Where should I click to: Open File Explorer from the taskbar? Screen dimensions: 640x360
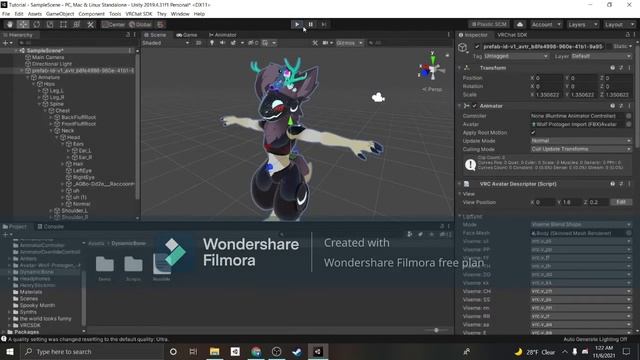click(x=214, y=351)
